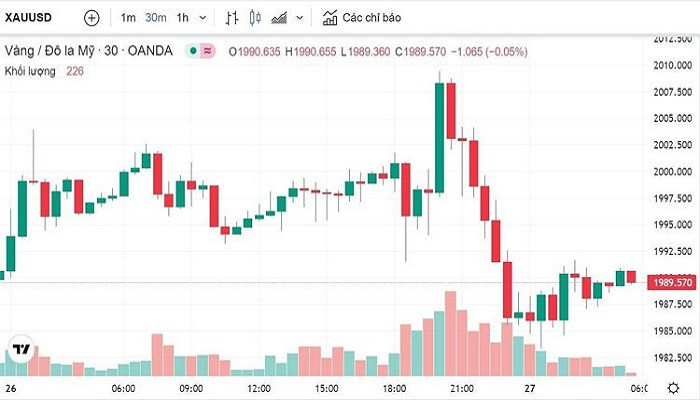Switch to the 1m timeframe
This screenshot has width=700, height=400.
click(128, 18)
